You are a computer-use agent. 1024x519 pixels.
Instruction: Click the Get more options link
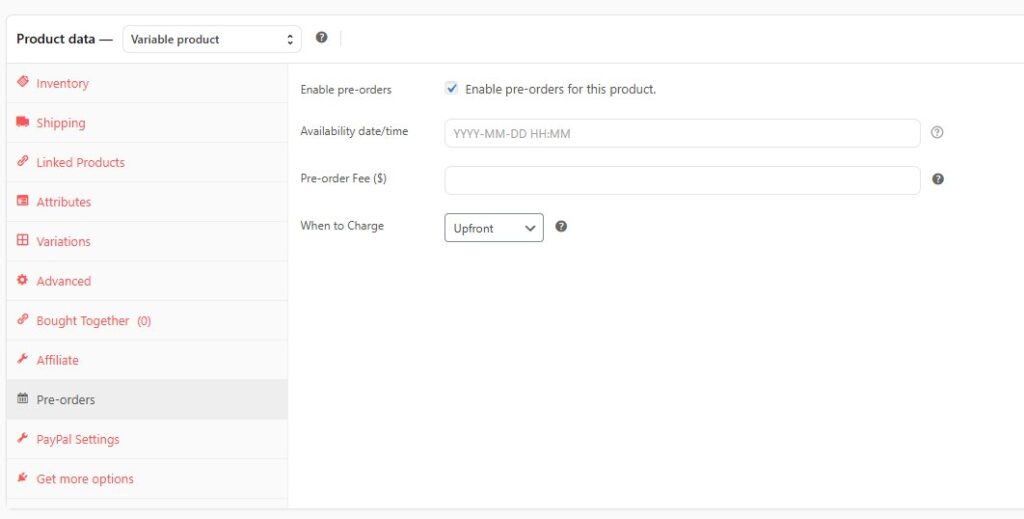(x=85, y=479)
